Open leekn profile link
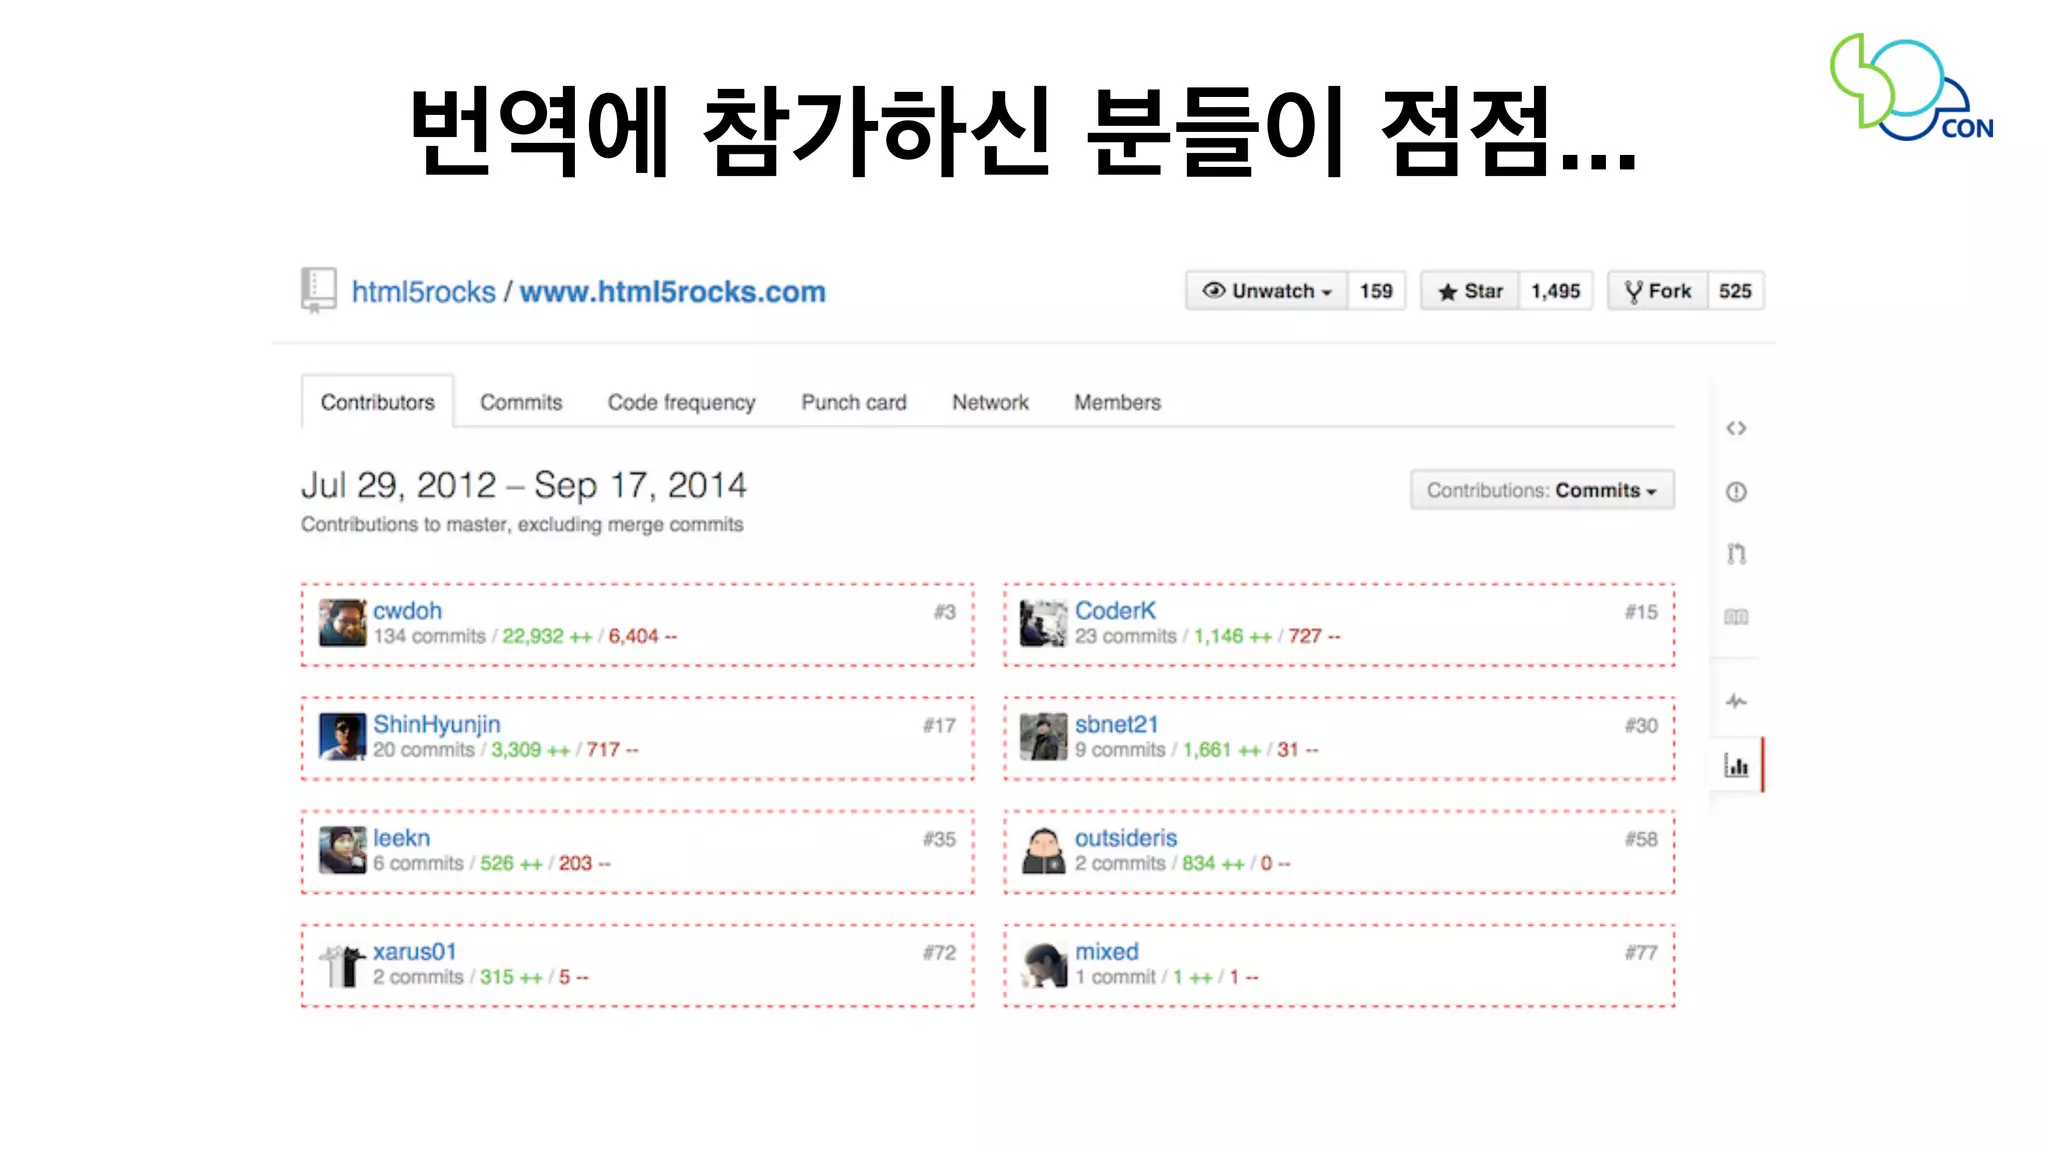Image resolution: width=2048 pixels, height=1152 pixels. point(401,838)
